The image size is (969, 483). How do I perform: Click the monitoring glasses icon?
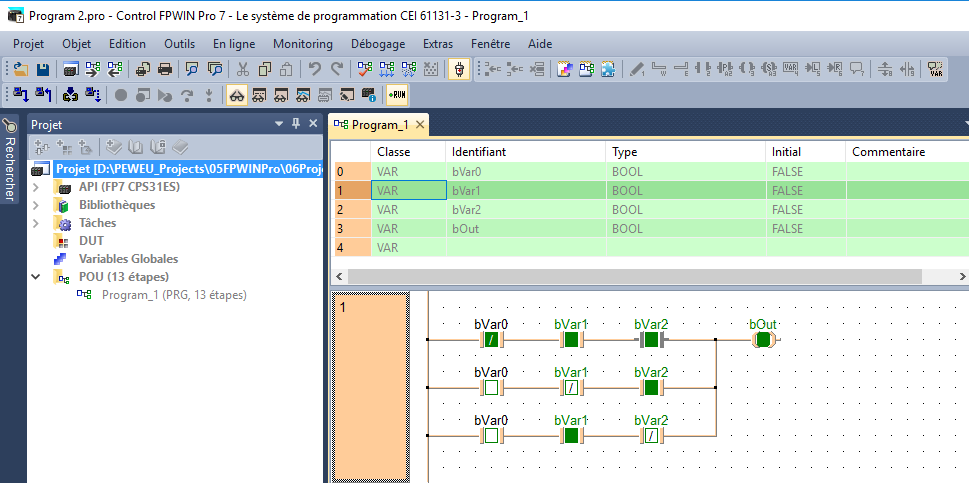point(236,96)
